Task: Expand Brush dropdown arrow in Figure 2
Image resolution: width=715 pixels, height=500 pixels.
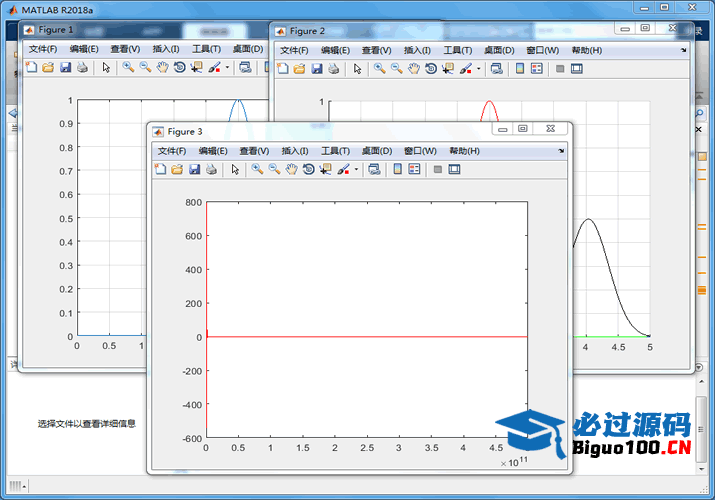Action: point(478,69)
